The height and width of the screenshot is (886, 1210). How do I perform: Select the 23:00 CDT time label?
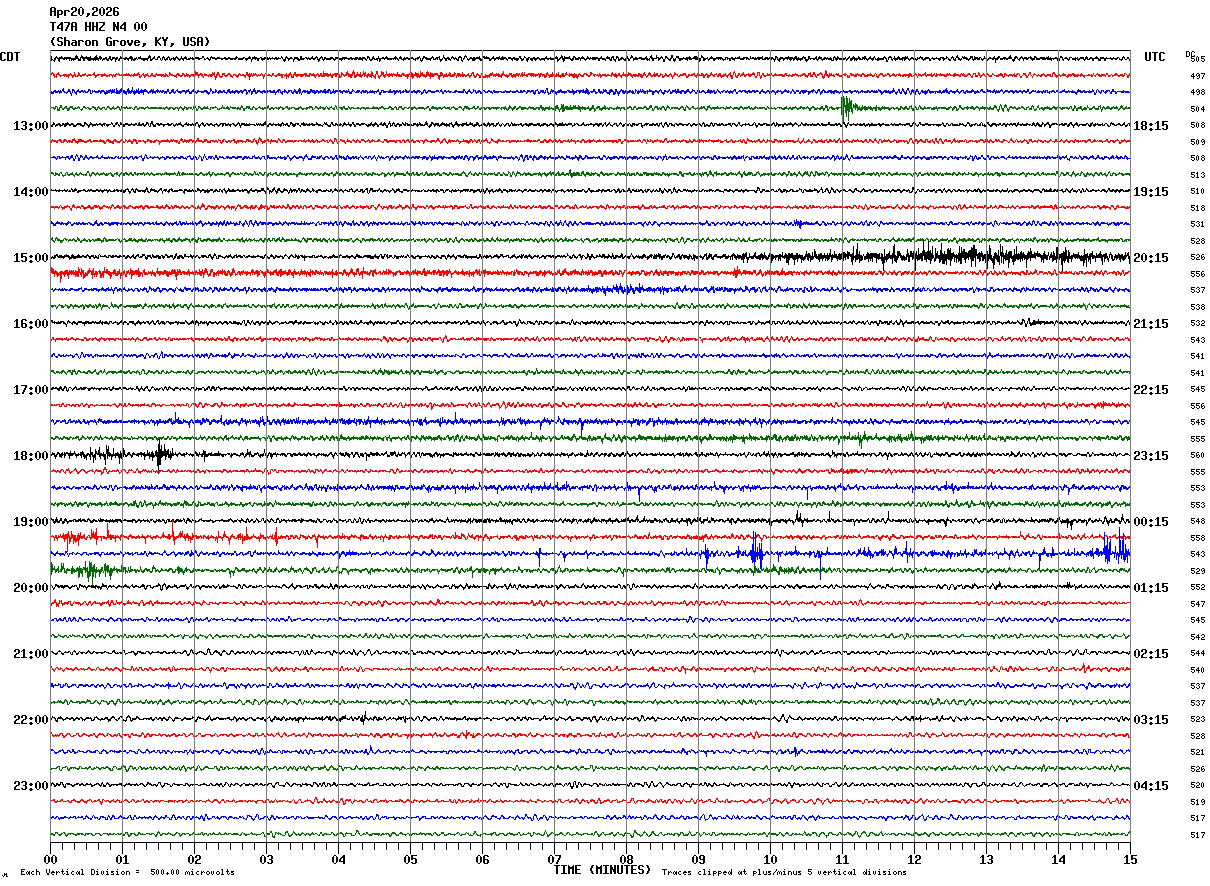(31, 785)
